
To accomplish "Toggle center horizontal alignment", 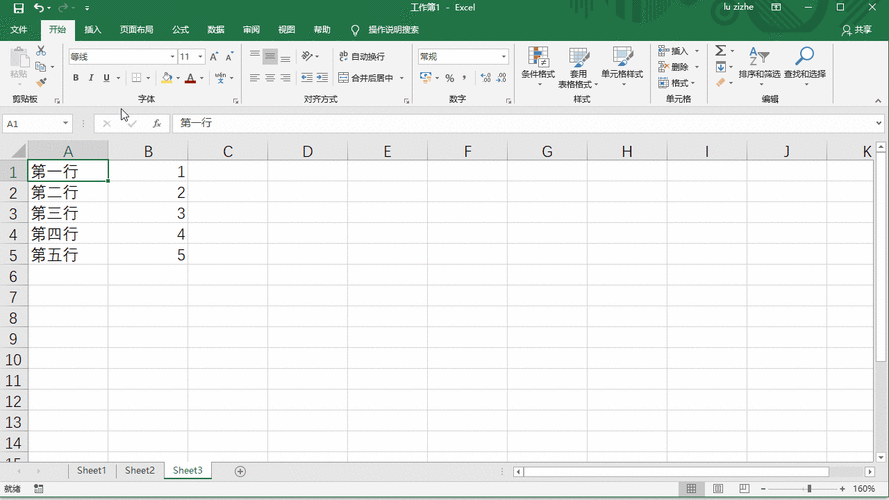I will click(x=270, y=78).
